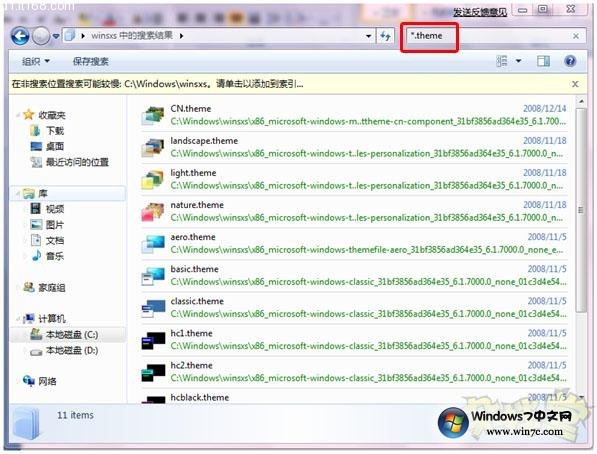Click the 11 items status text

pos(75,415)
